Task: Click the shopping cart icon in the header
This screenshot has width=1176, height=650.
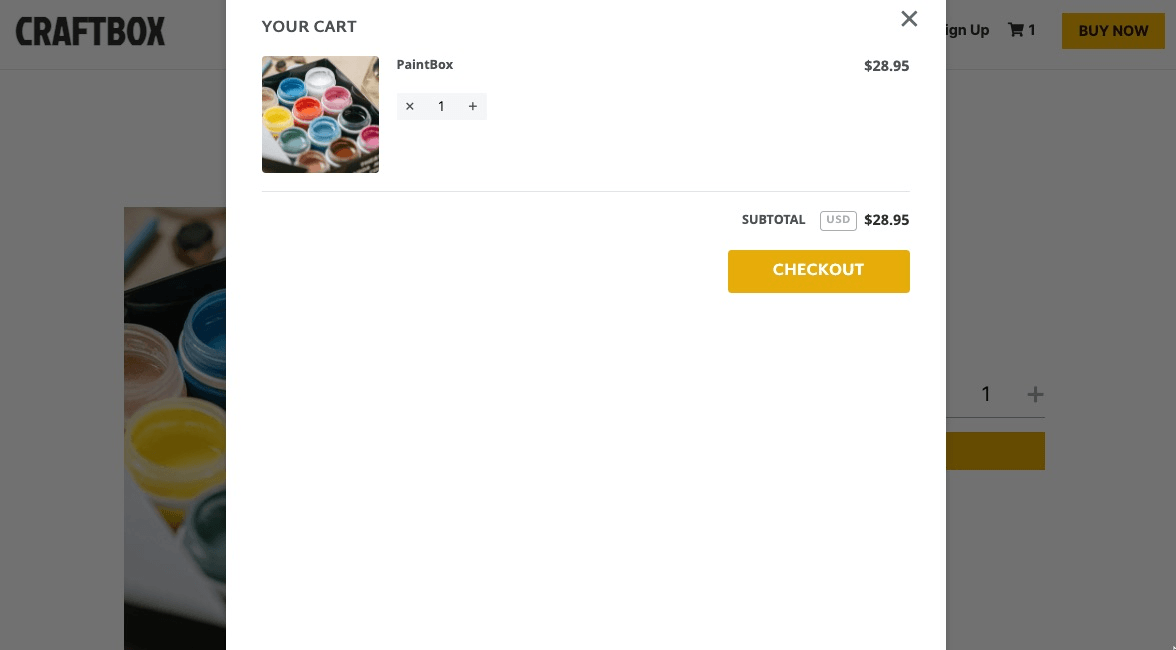Action: click(1016, 30)
